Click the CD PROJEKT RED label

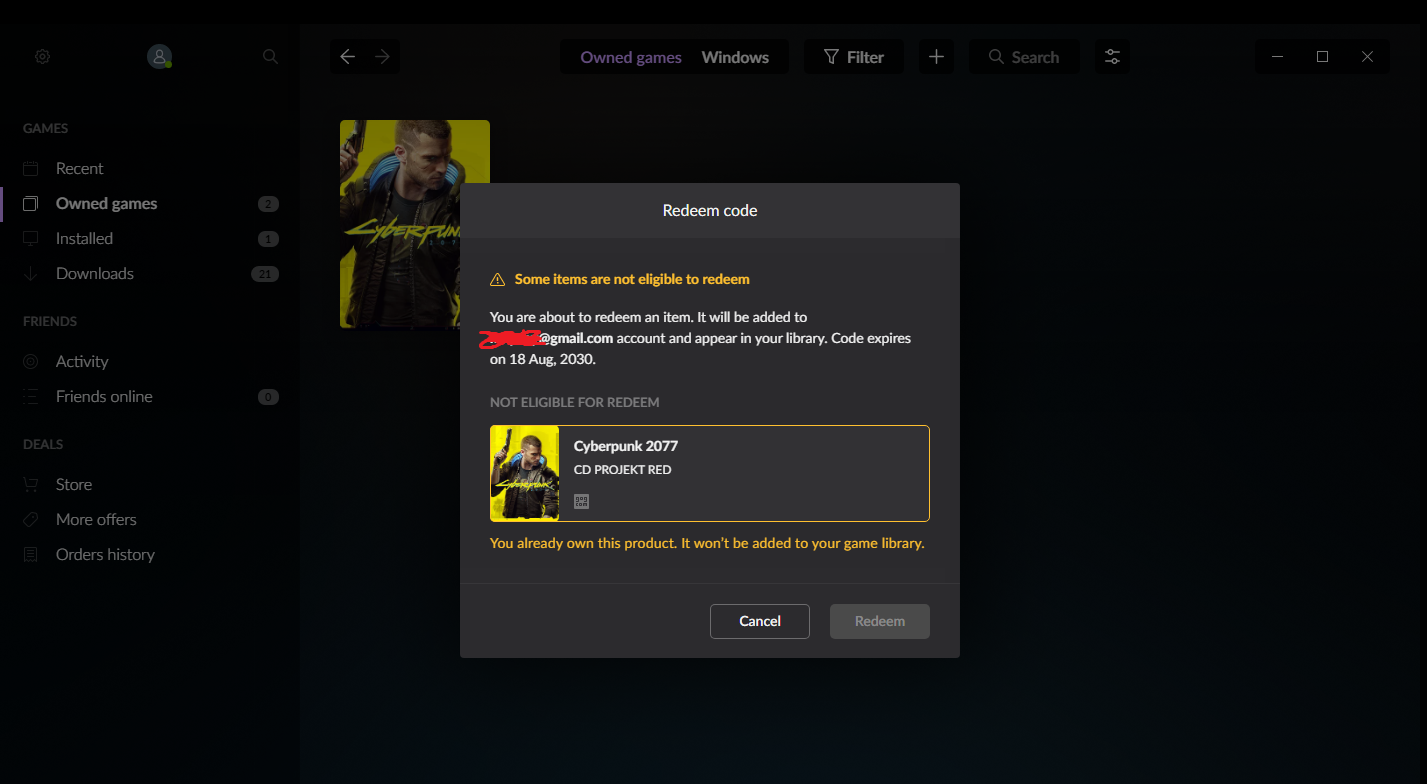pyautogui.click(x=623, y=470)
